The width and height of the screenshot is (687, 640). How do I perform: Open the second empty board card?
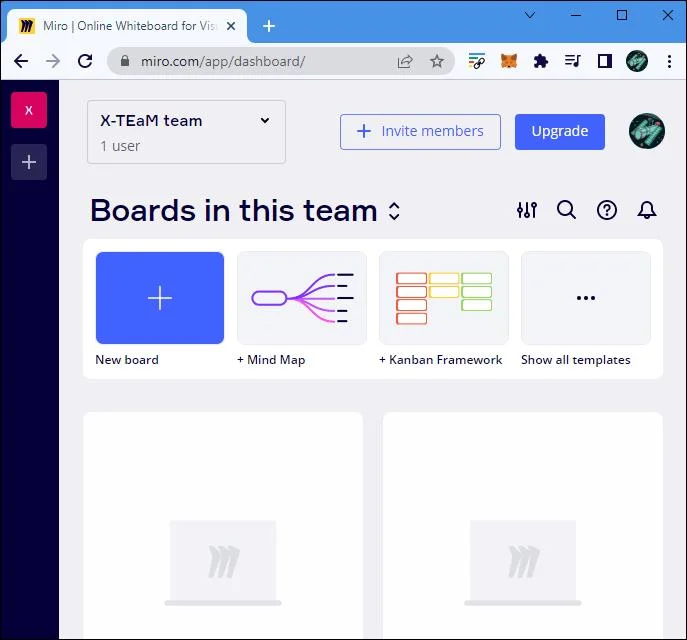pyautogui.click(x=523, y=525)
